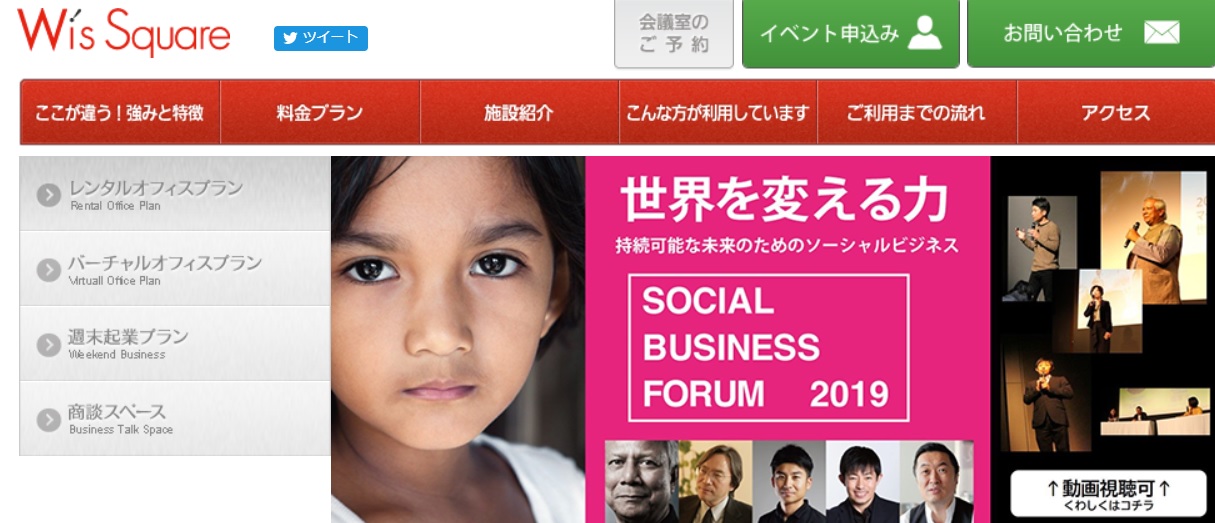Click the 動画視聴可 くわしくはコチラ button
1215x523 pixels.
(x=1108, y=494)
